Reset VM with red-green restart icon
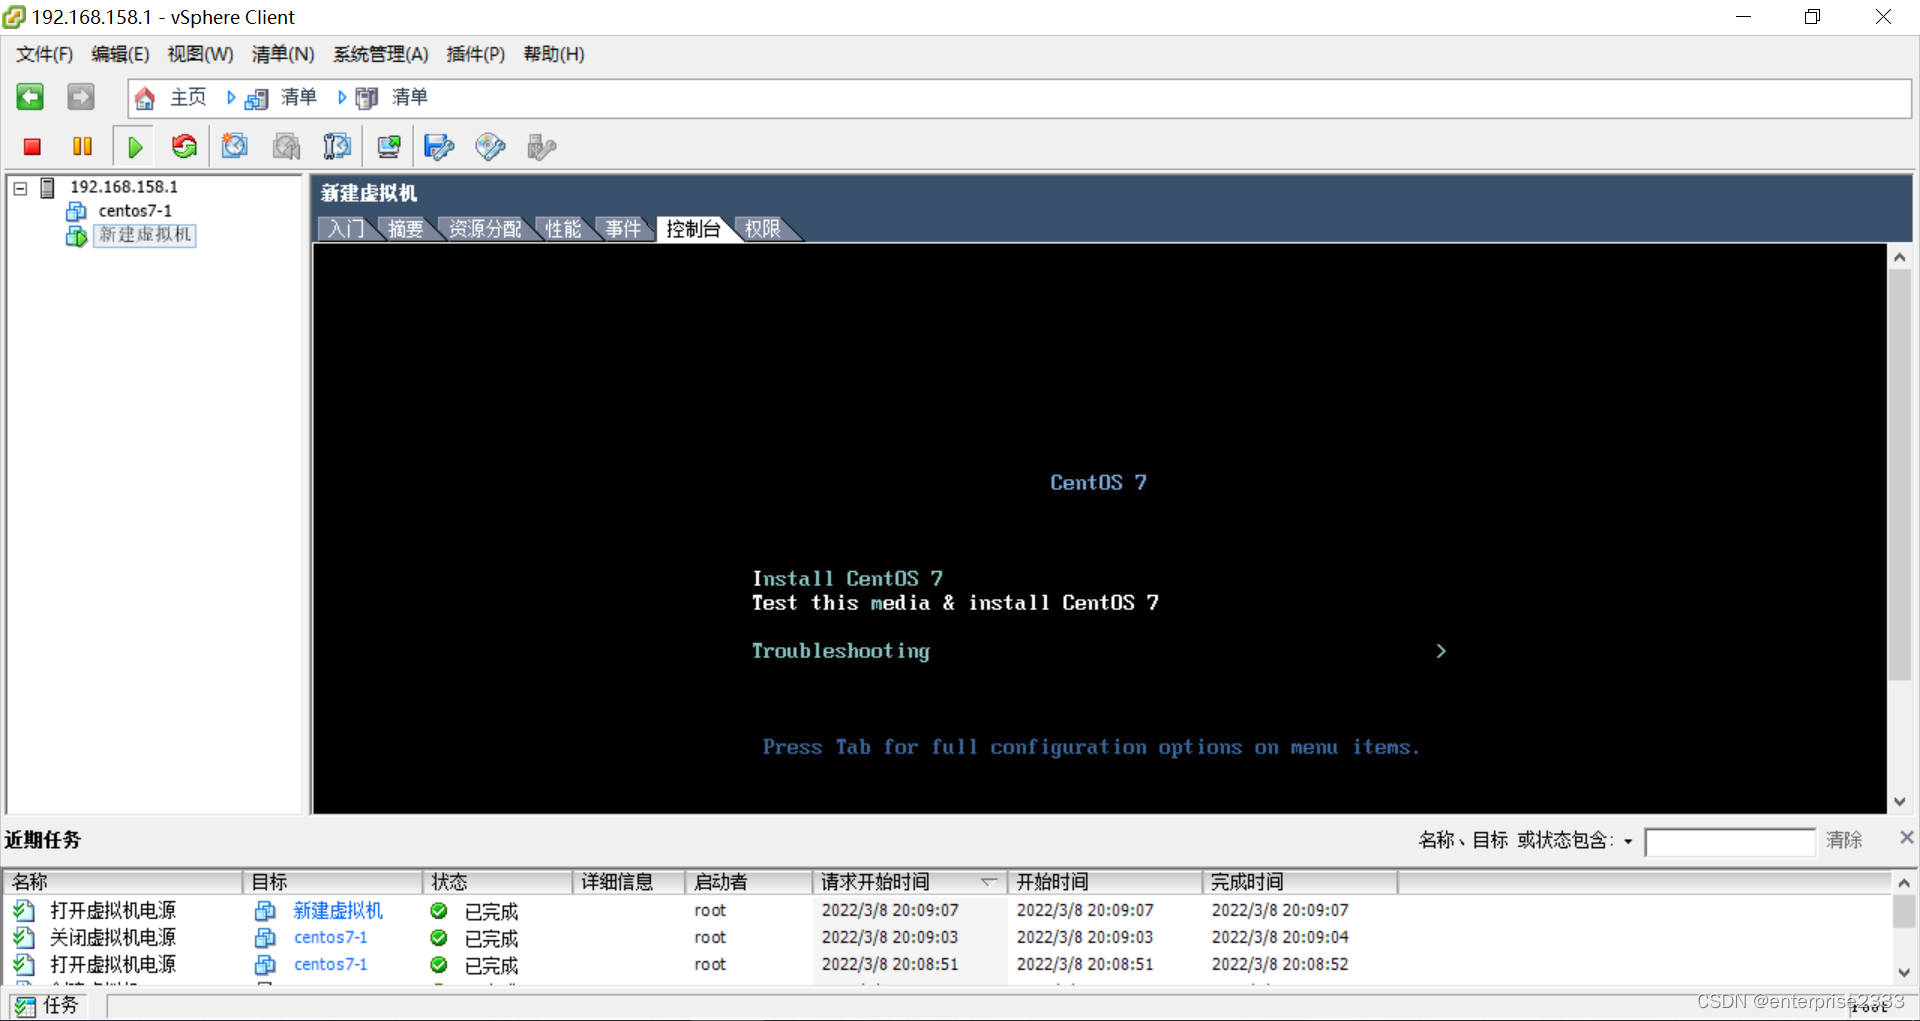The width and height of the screenshot is (1920, 1021). click(184, 147)
